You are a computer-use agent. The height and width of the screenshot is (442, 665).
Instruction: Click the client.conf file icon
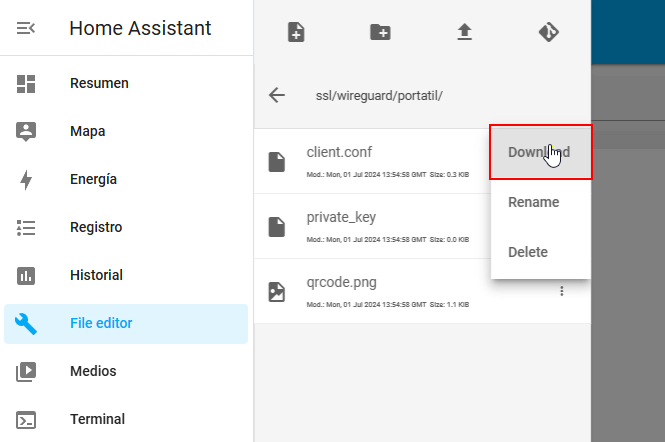pyautogui.click(x=277, y=162)
